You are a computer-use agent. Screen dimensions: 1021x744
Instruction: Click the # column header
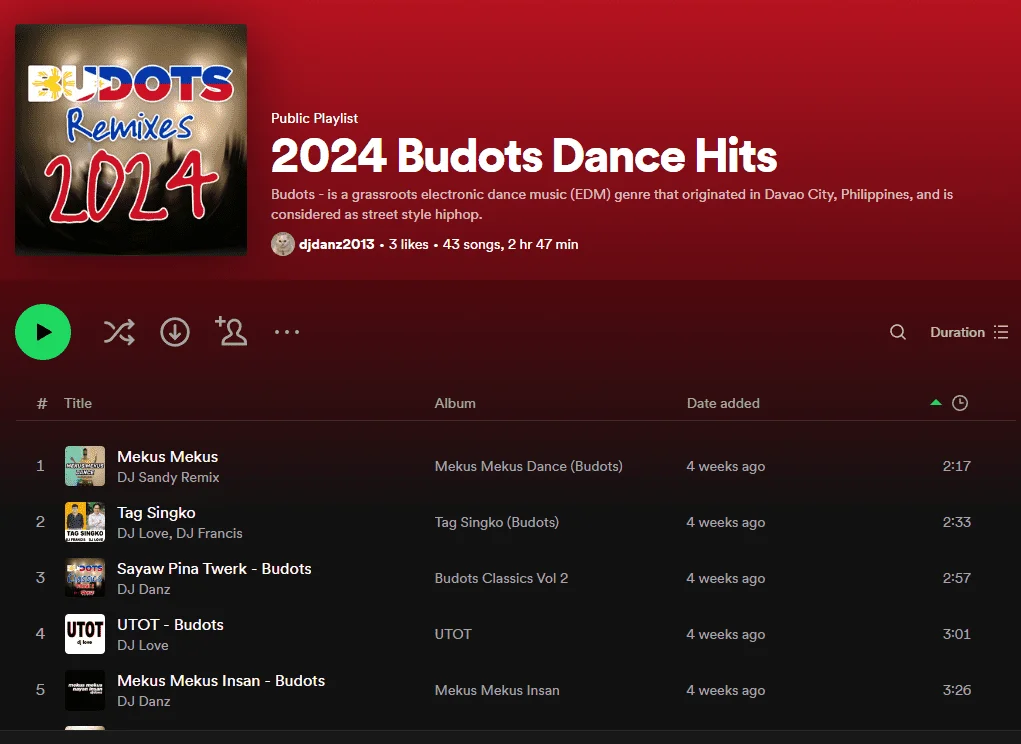[x=42, y=403]
